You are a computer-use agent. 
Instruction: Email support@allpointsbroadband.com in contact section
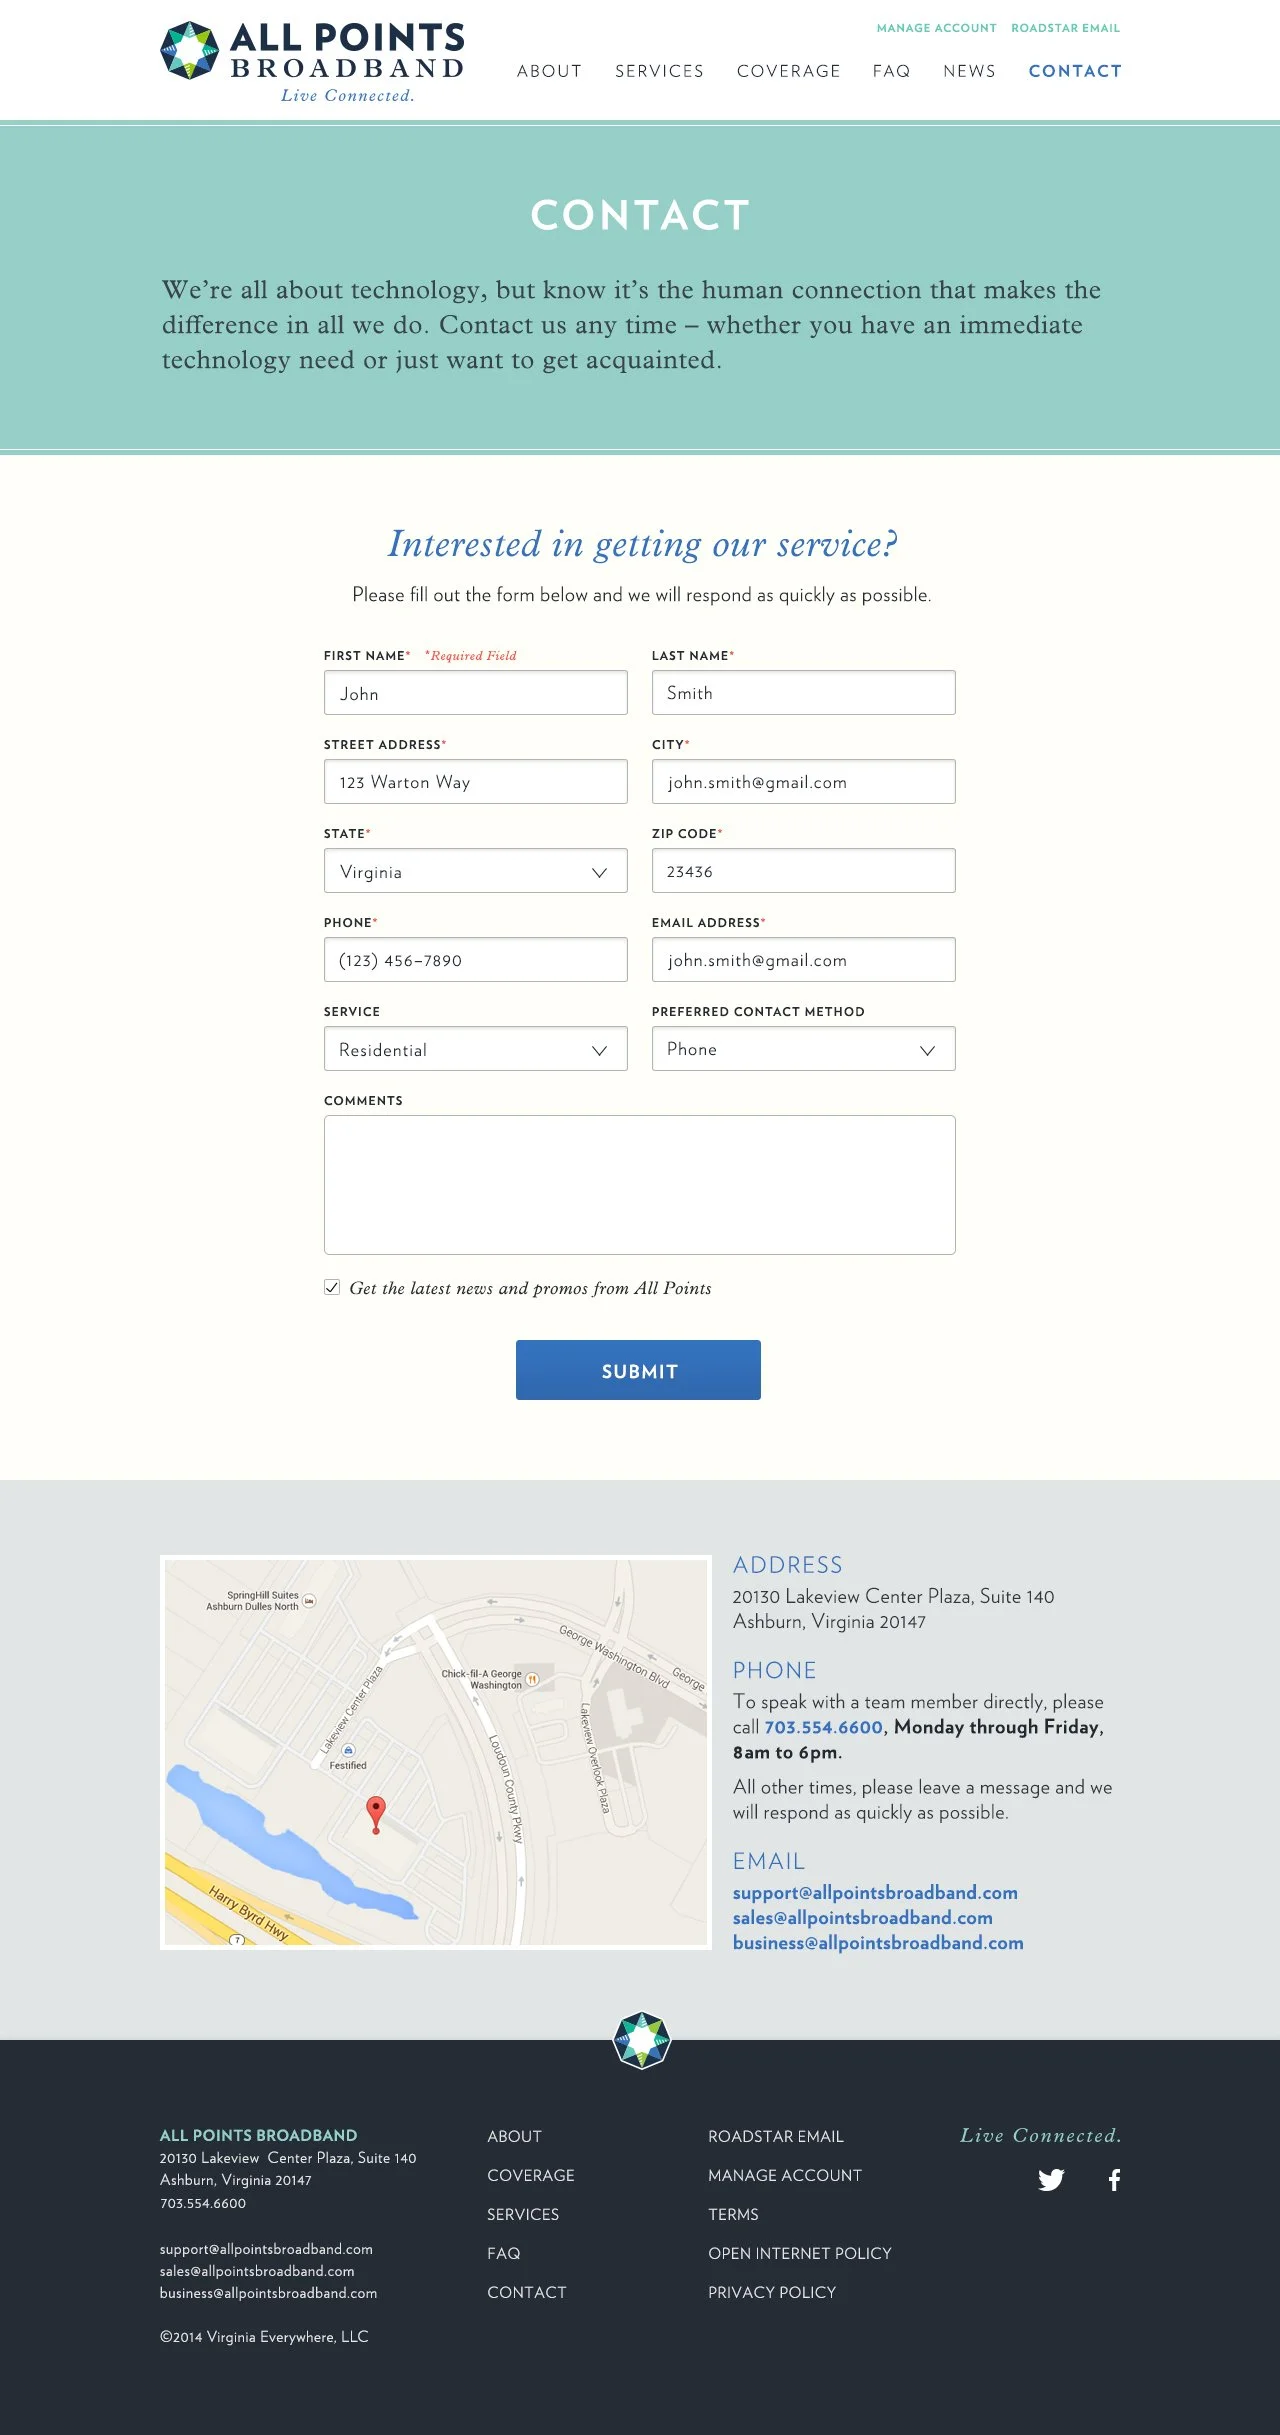pos(875,1893)
